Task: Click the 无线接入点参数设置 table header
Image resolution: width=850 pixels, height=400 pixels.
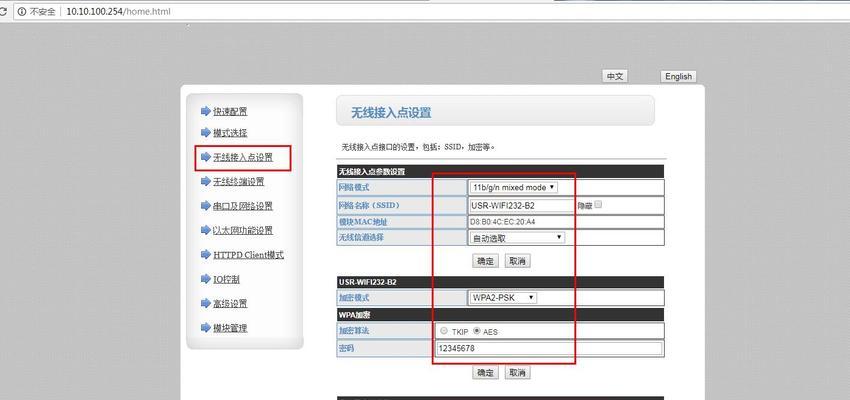Action: [x=500, y=171]
